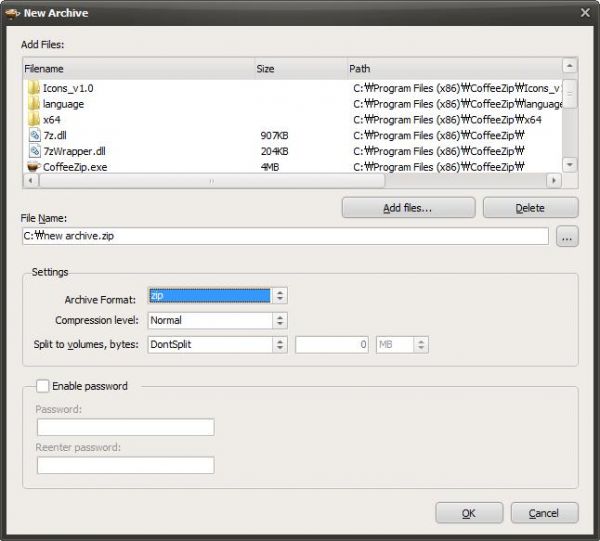Click the Add files... button
The height and width of the screenshot is (541, 600).
pyautogui.click(x=408, y=208)
